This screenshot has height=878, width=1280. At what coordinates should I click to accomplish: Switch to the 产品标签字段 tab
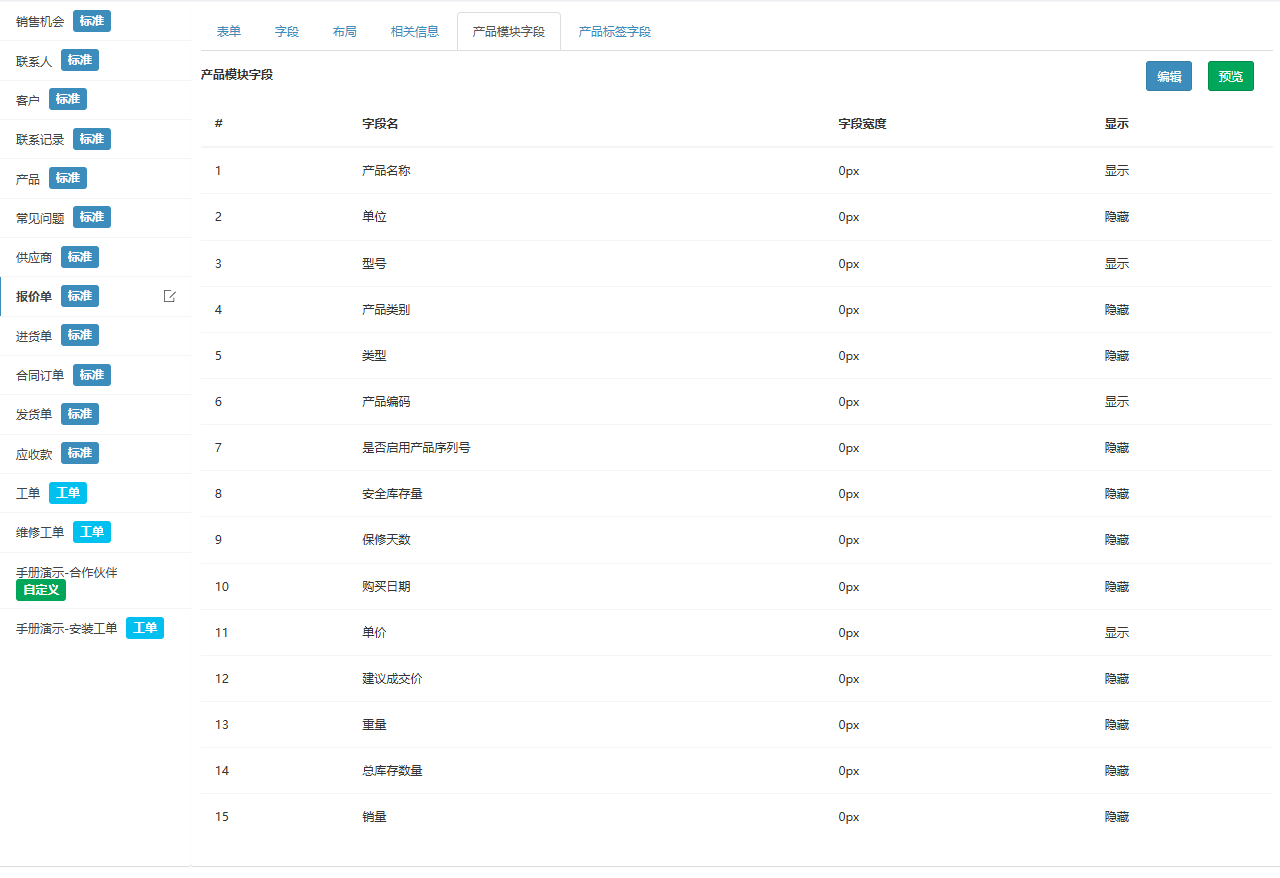pyautogui.click(x=615, y=31)
